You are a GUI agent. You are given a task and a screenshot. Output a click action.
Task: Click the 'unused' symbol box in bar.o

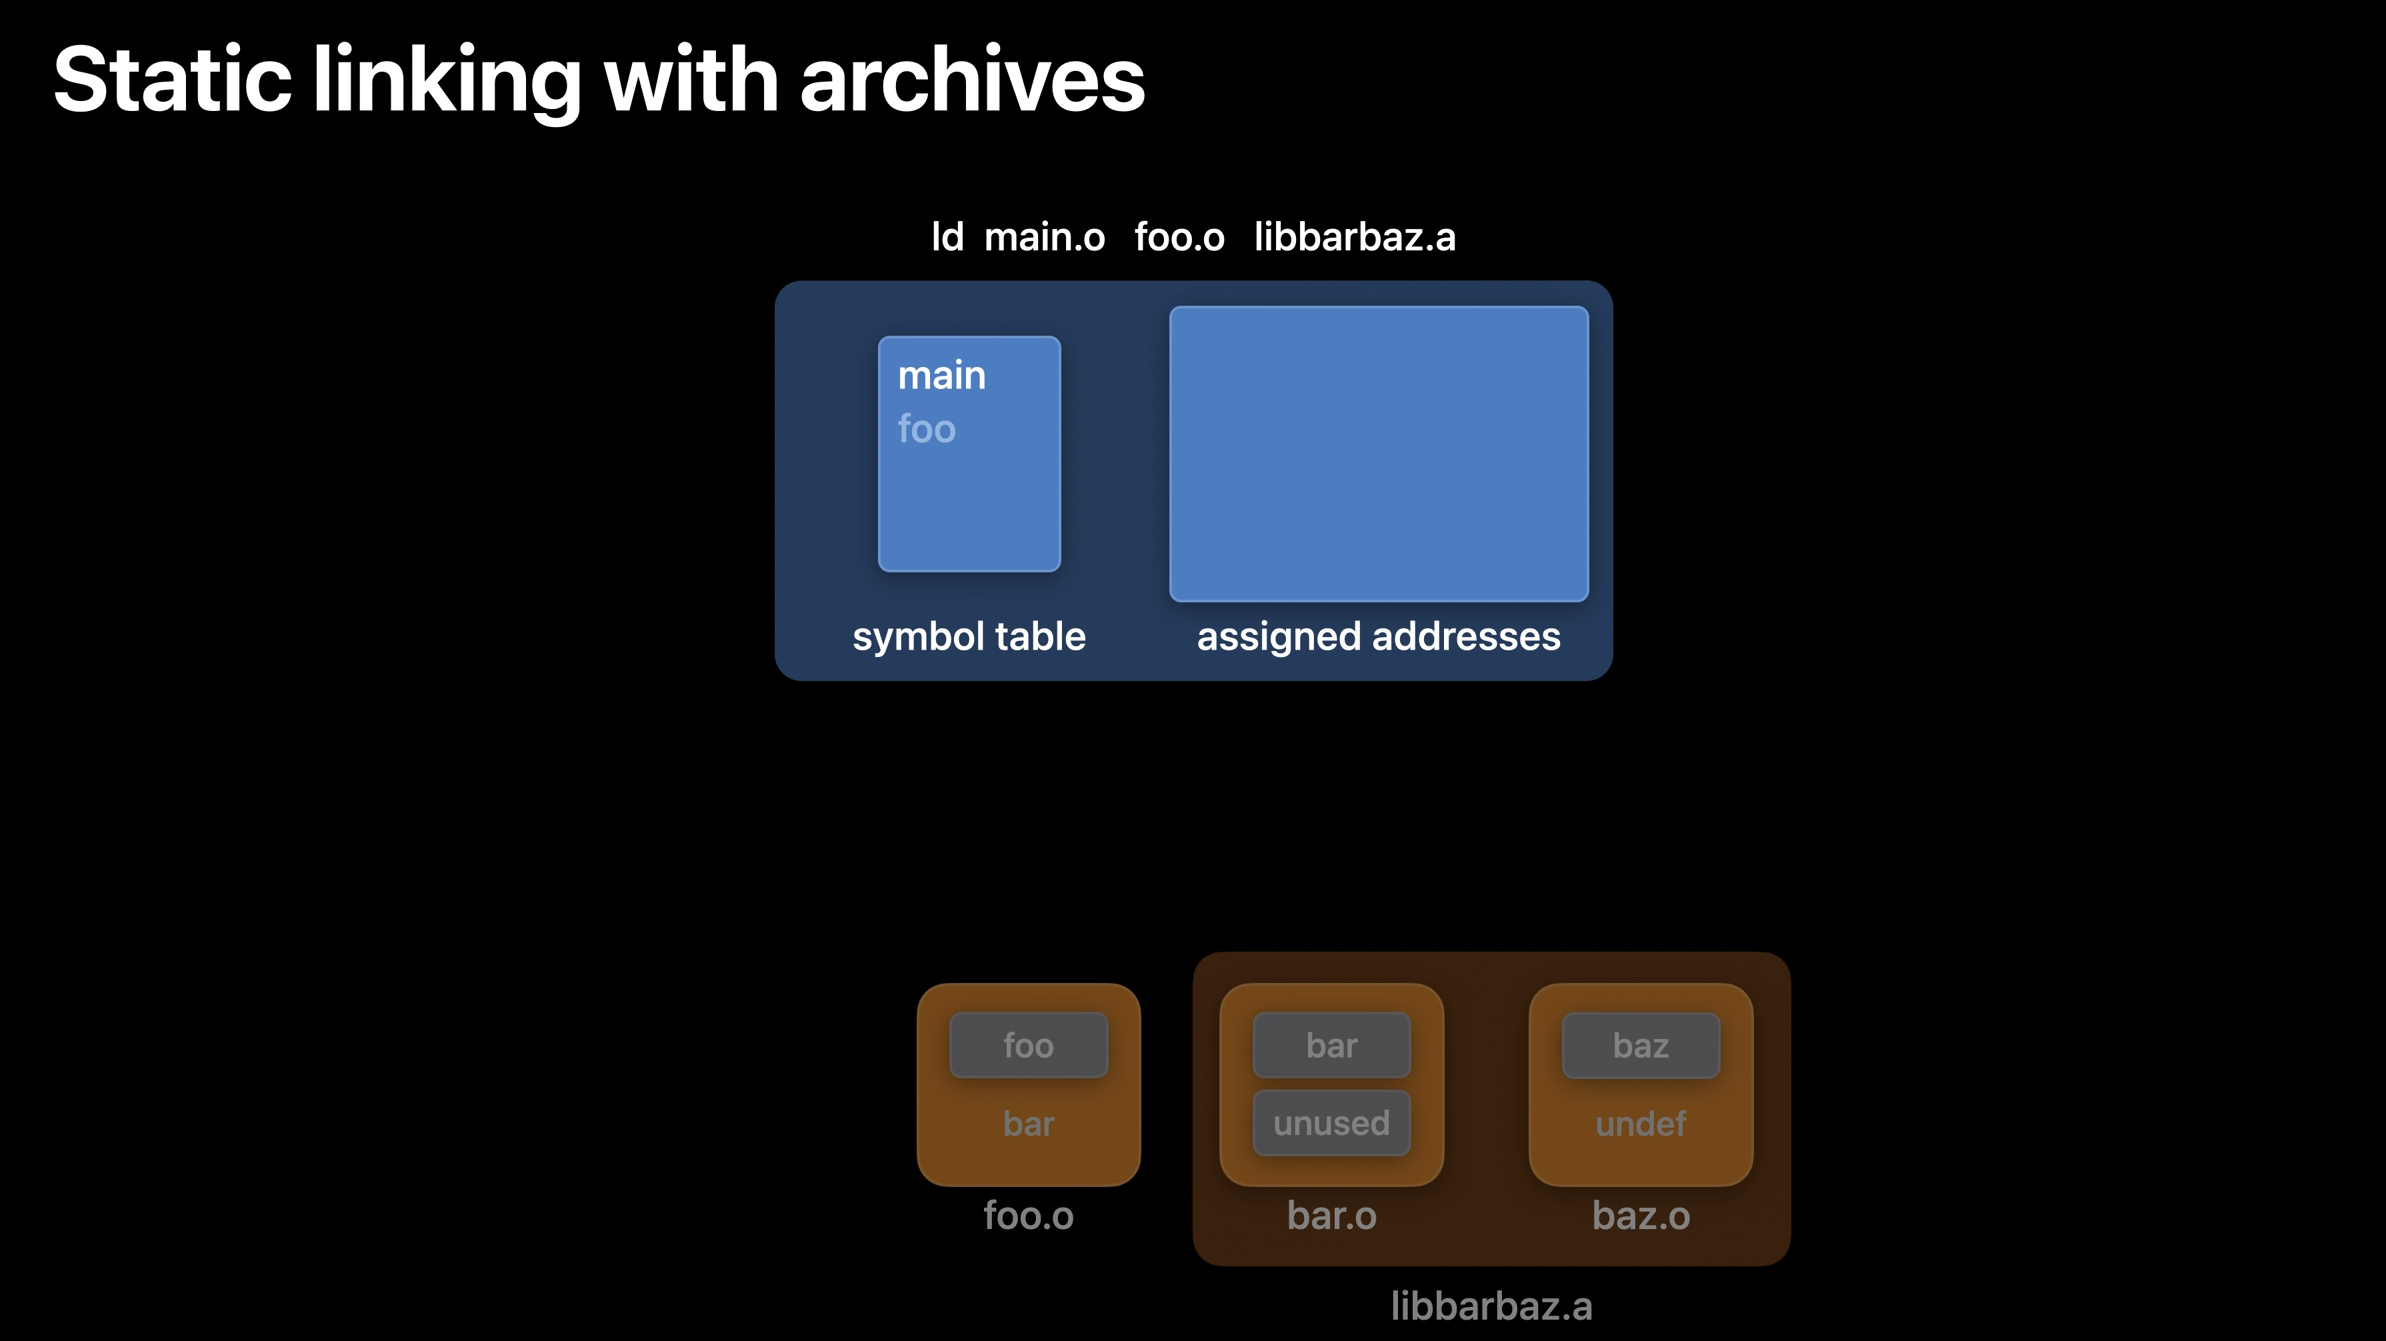tap(1331, 1123)
